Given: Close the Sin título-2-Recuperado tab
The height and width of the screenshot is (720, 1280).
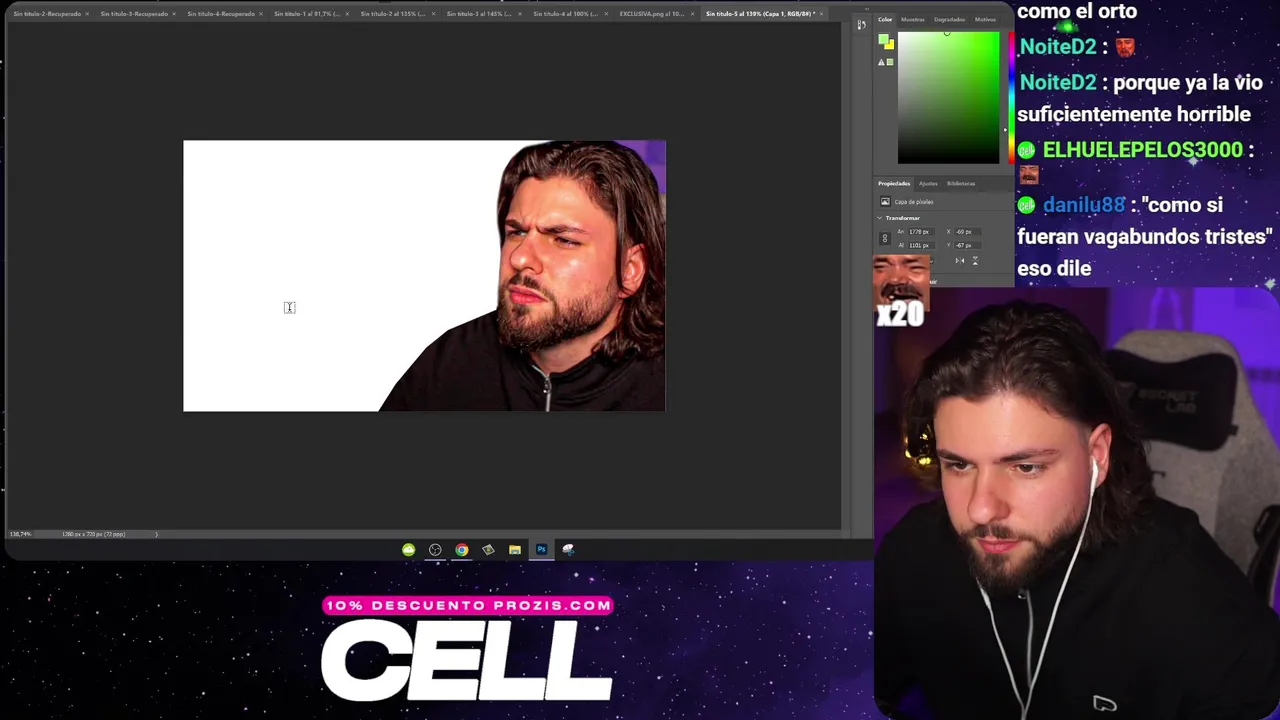Looking at the screenshot, I should (88, 14).
